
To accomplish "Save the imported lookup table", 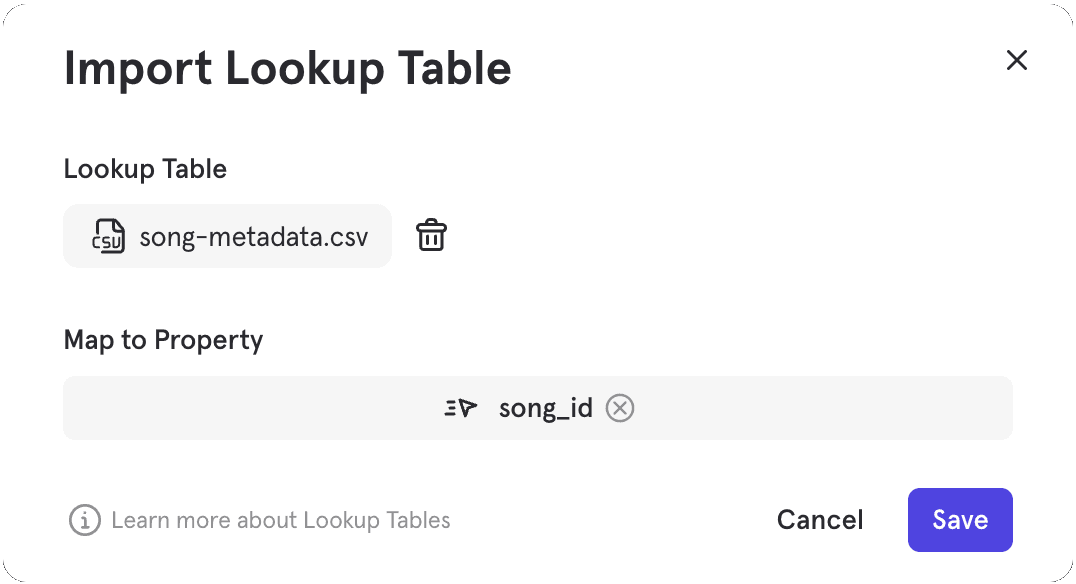I will tap(959, 520).
